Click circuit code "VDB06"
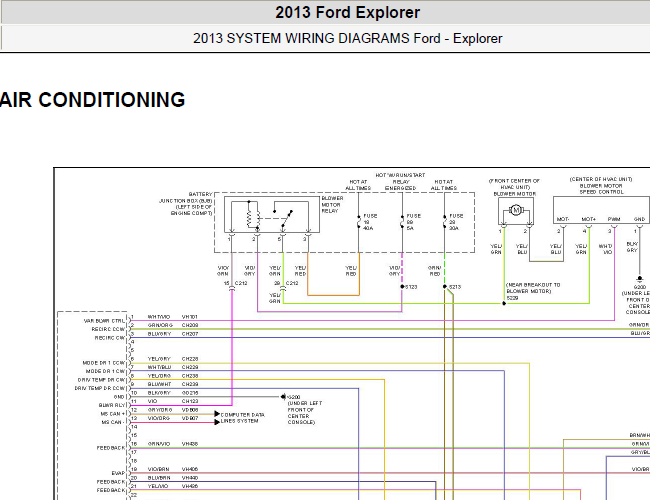 click(x=190, y=410)
